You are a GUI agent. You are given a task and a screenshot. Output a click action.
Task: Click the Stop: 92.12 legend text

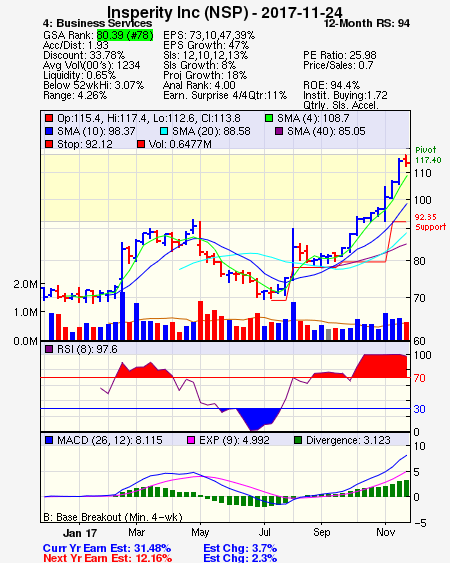click(x=85, y=144)
